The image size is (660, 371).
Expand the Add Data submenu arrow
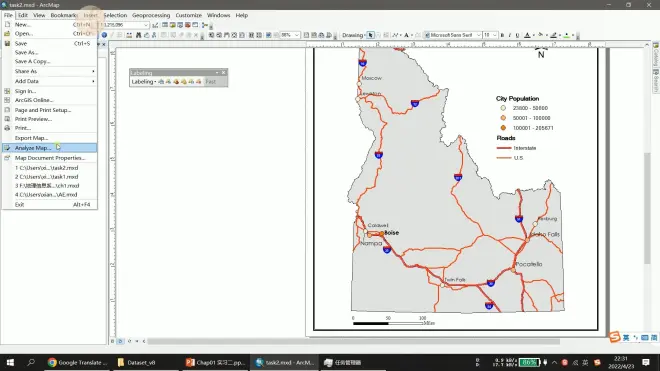93,81
